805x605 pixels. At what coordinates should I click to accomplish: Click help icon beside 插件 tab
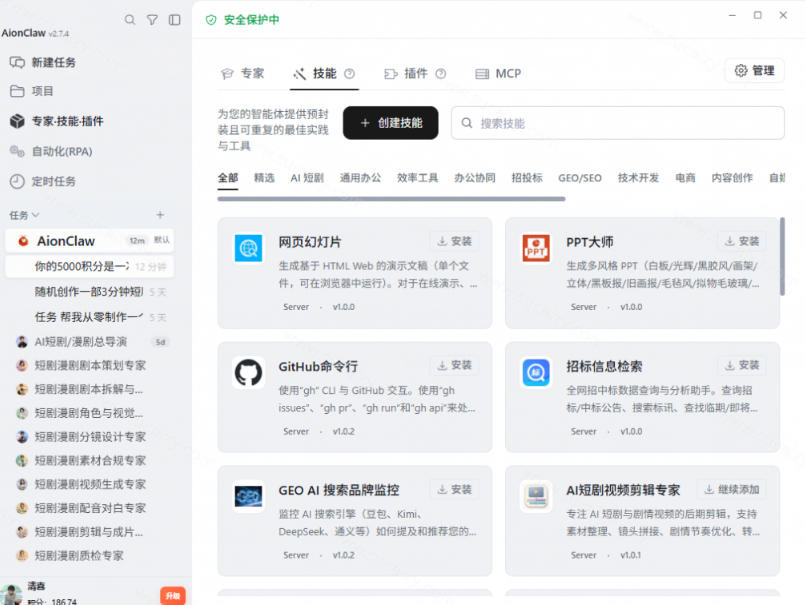[440, 73]
